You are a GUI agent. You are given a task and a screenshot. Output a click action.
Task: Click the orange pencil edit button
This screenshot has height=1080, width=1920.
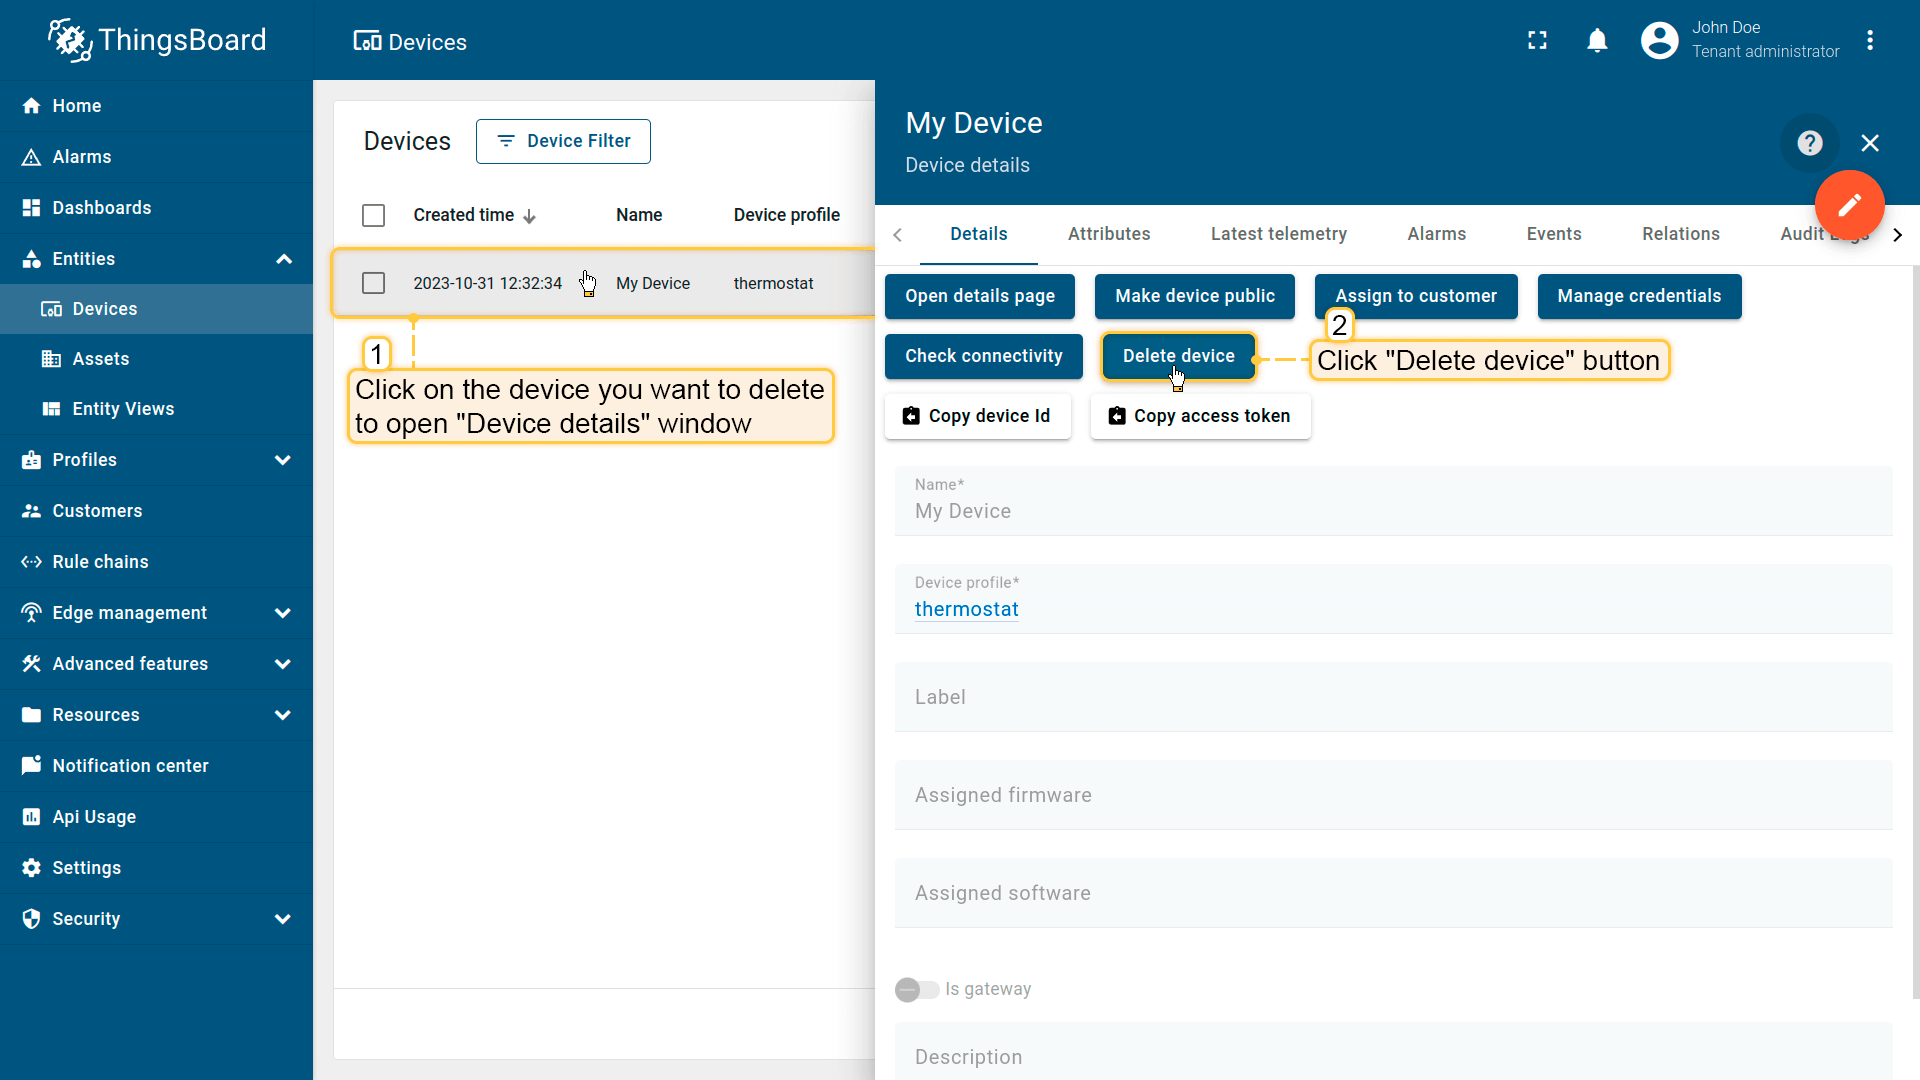coord(1849,205)
